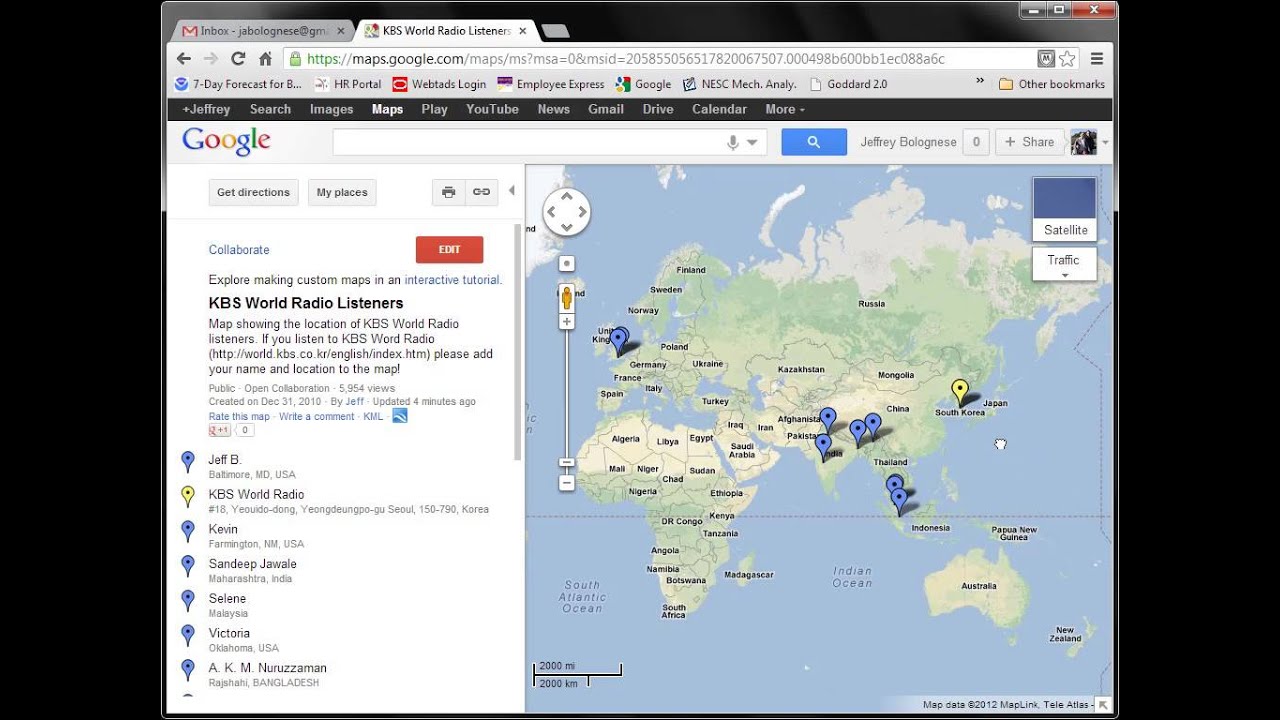Open the Chrome menu icon
Screen dimensions: 1280x720
pyautogui.click(x=1097, y=59)
